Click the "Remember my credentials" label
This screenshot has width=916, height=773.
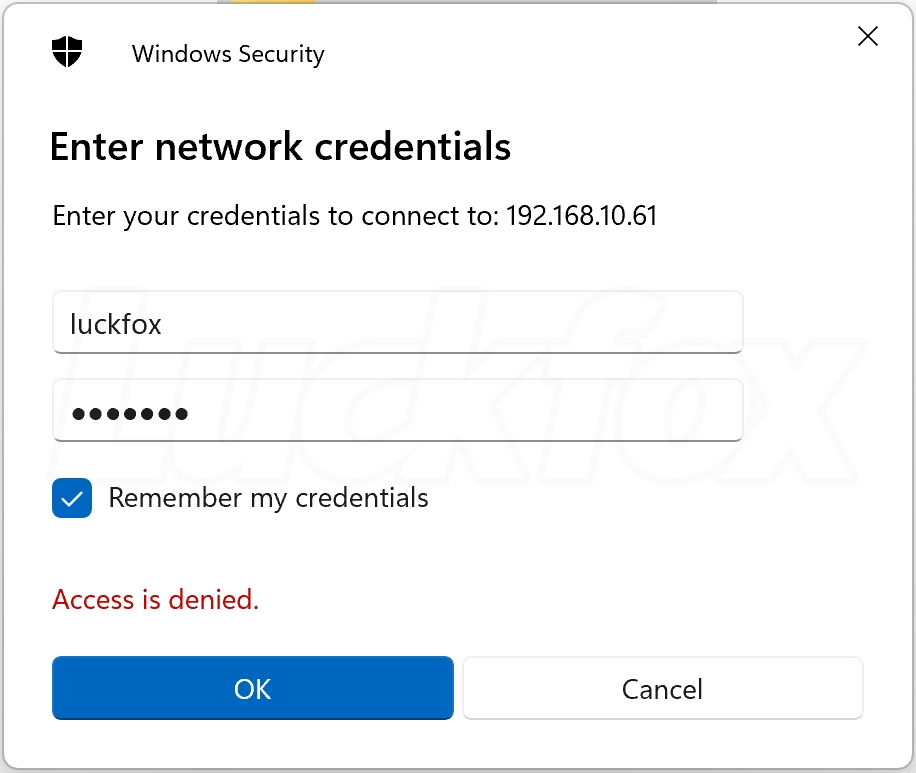click(x=268, y=498)
